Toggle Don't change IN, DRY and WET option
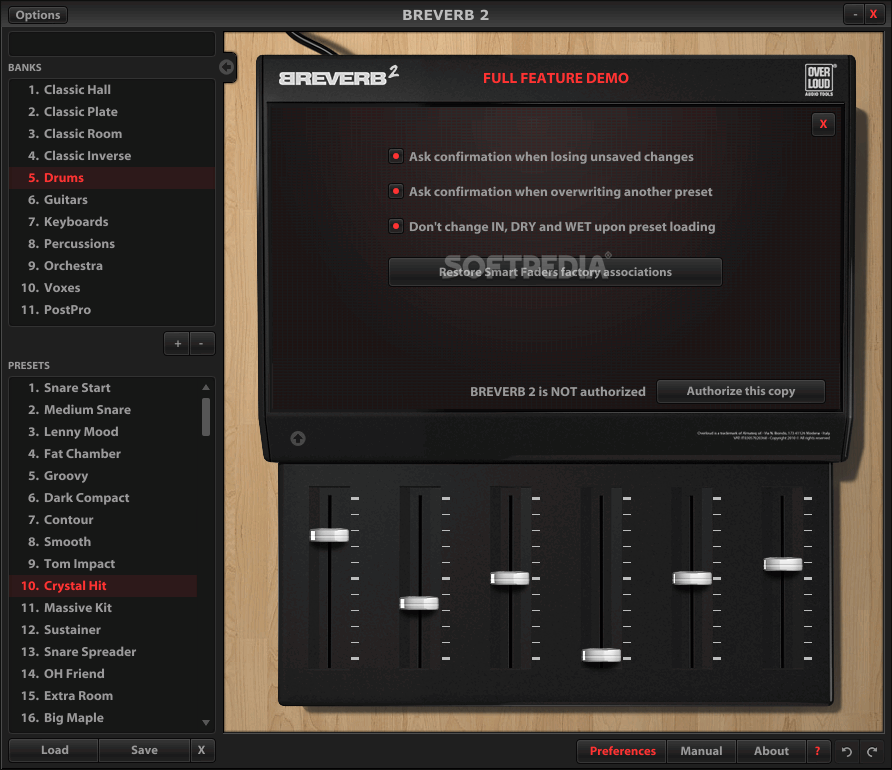The image size is (892, 770). [x=396, y=226]
